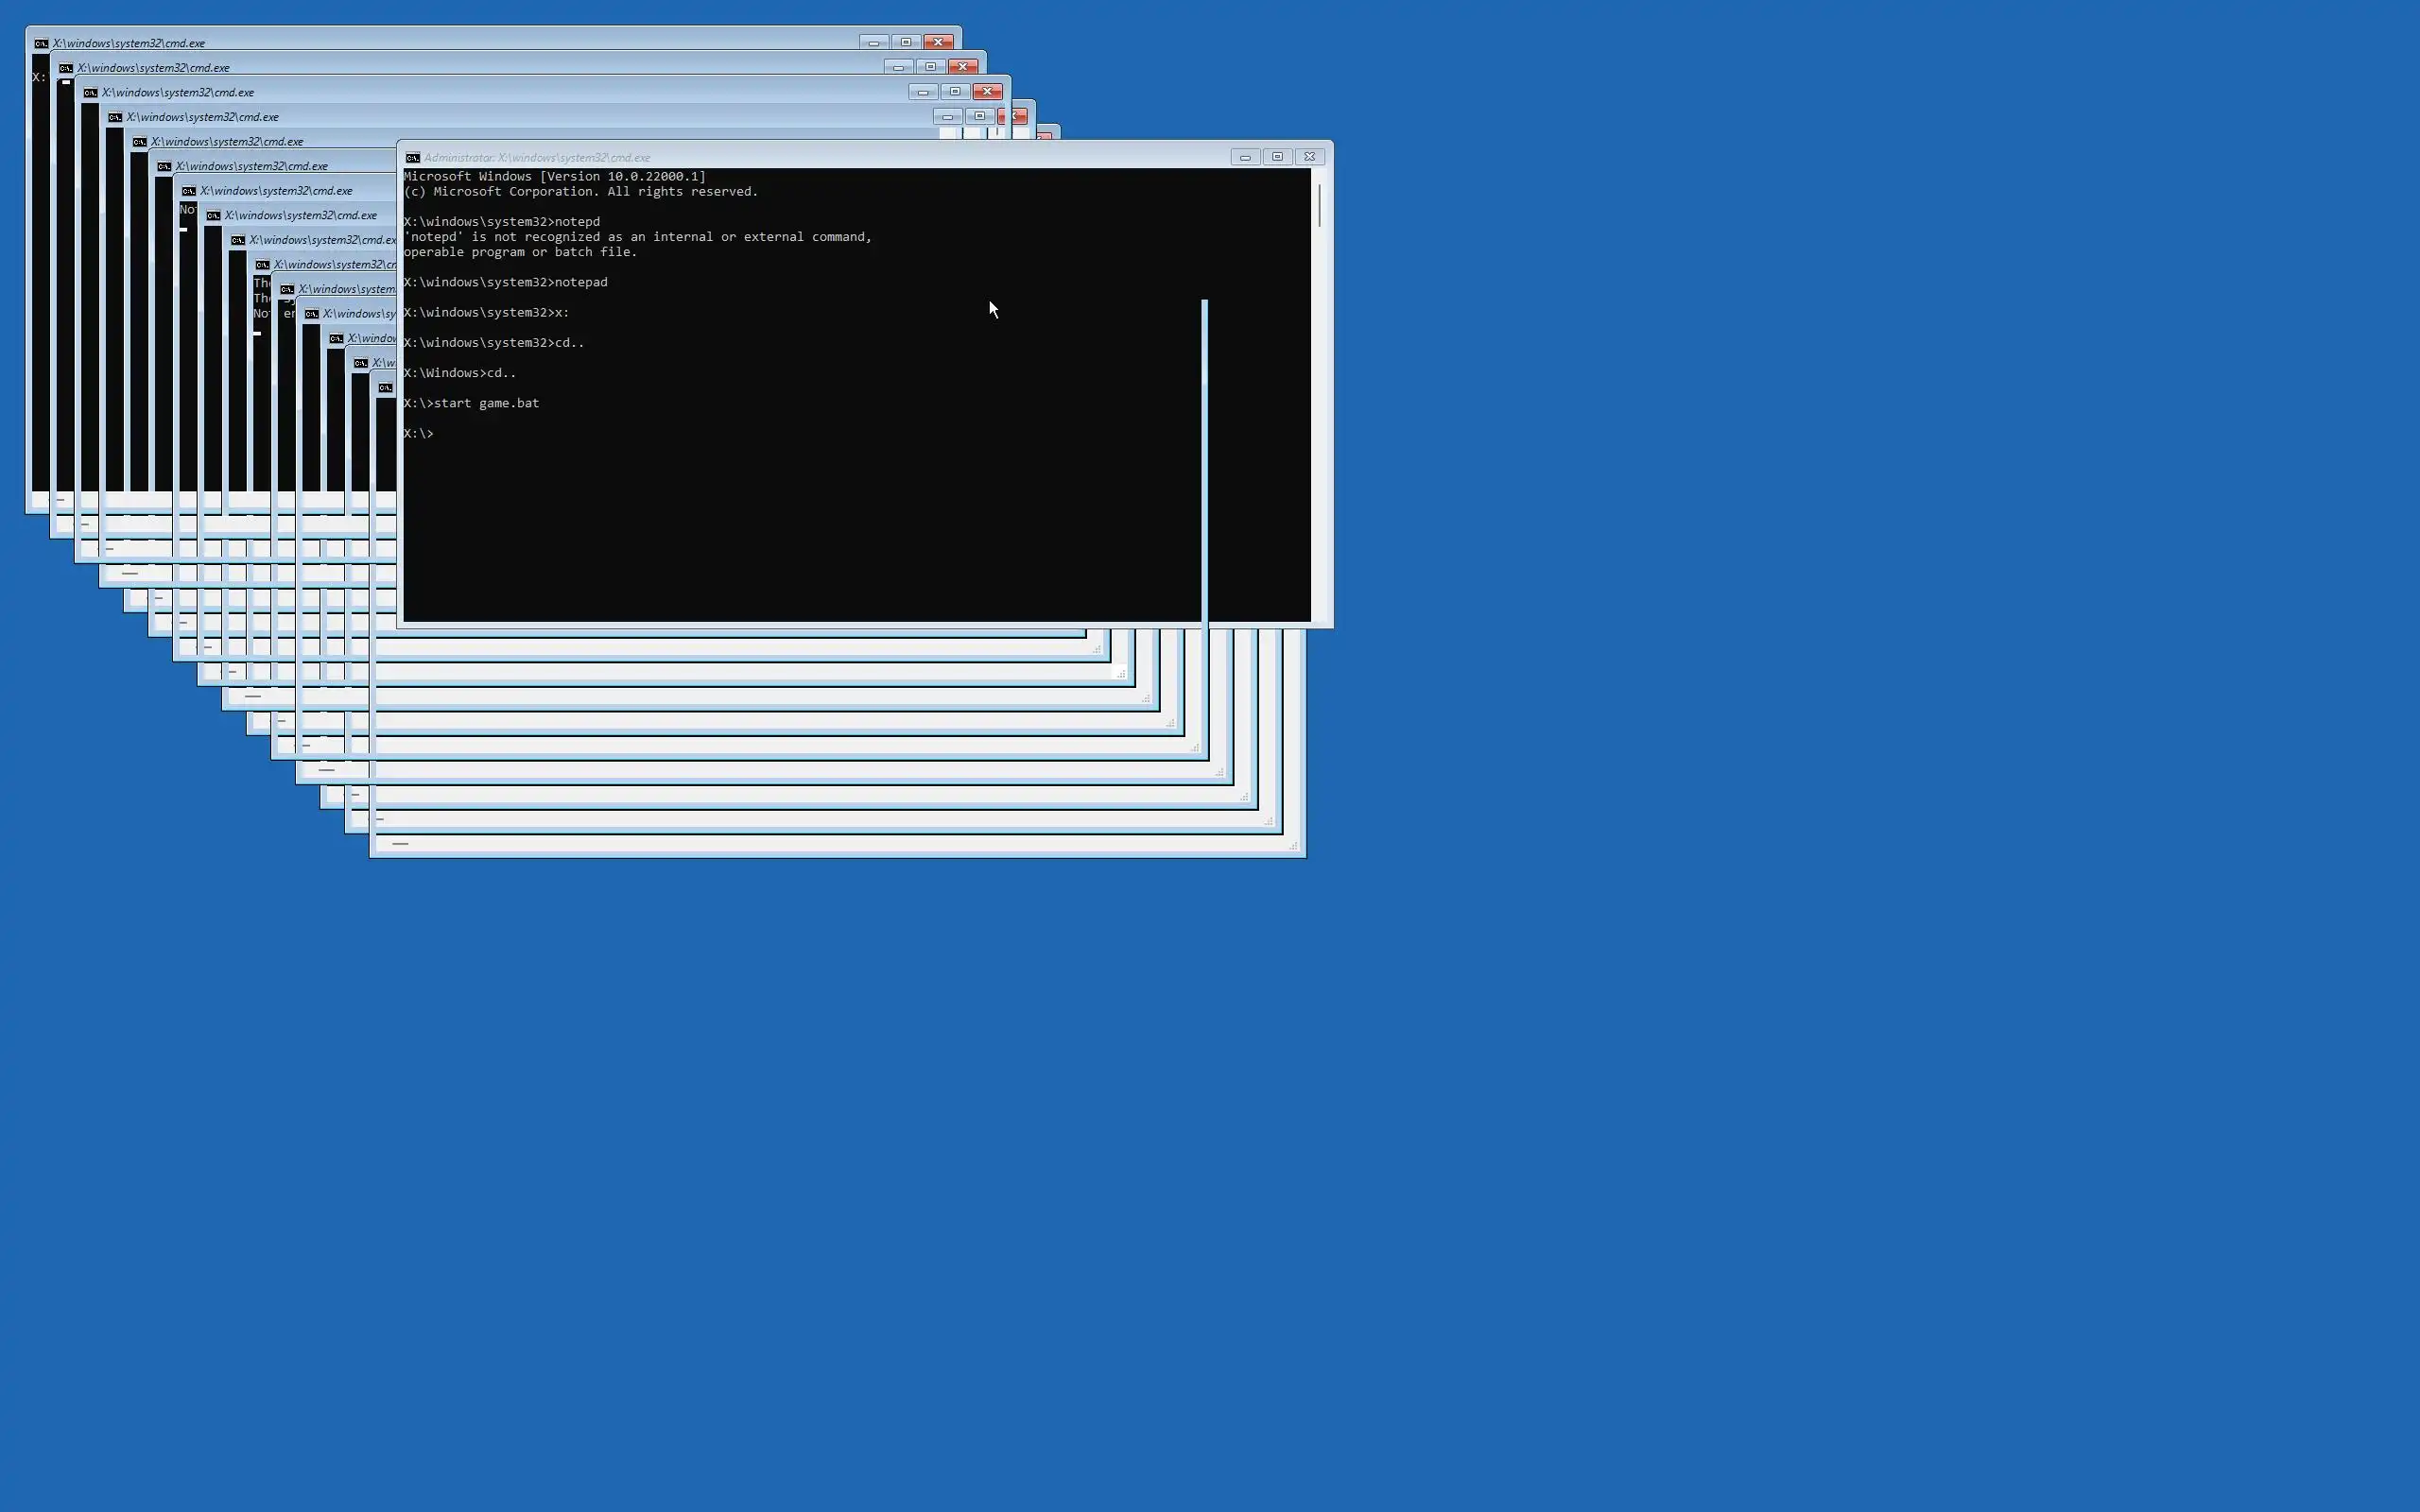Click resize grip of lowest bottom-right window
Image resolution: width=2420 pixels, height=1512 pixels.
click(1293, 847)
